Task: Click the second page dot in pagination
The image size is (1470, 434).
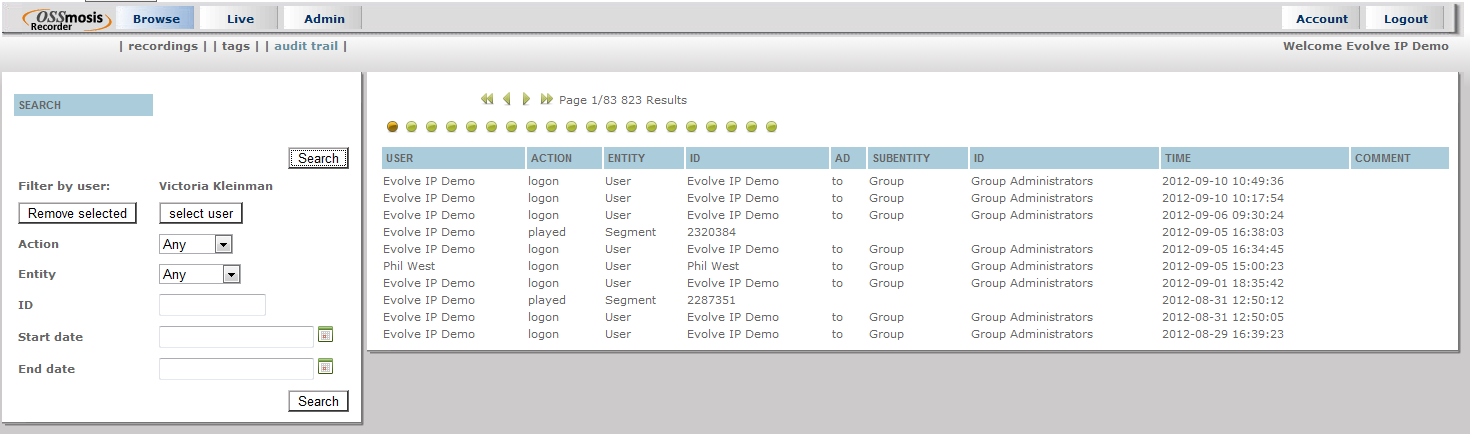Action: [412, 127]
